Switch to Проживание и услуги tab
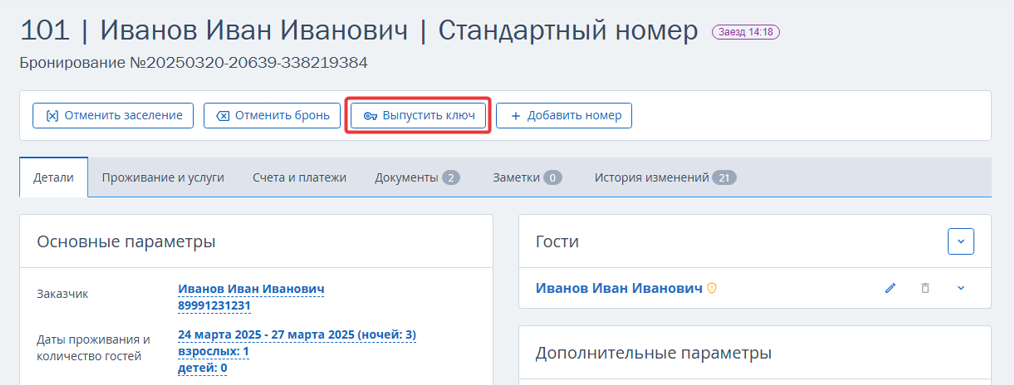 [163, 177]
